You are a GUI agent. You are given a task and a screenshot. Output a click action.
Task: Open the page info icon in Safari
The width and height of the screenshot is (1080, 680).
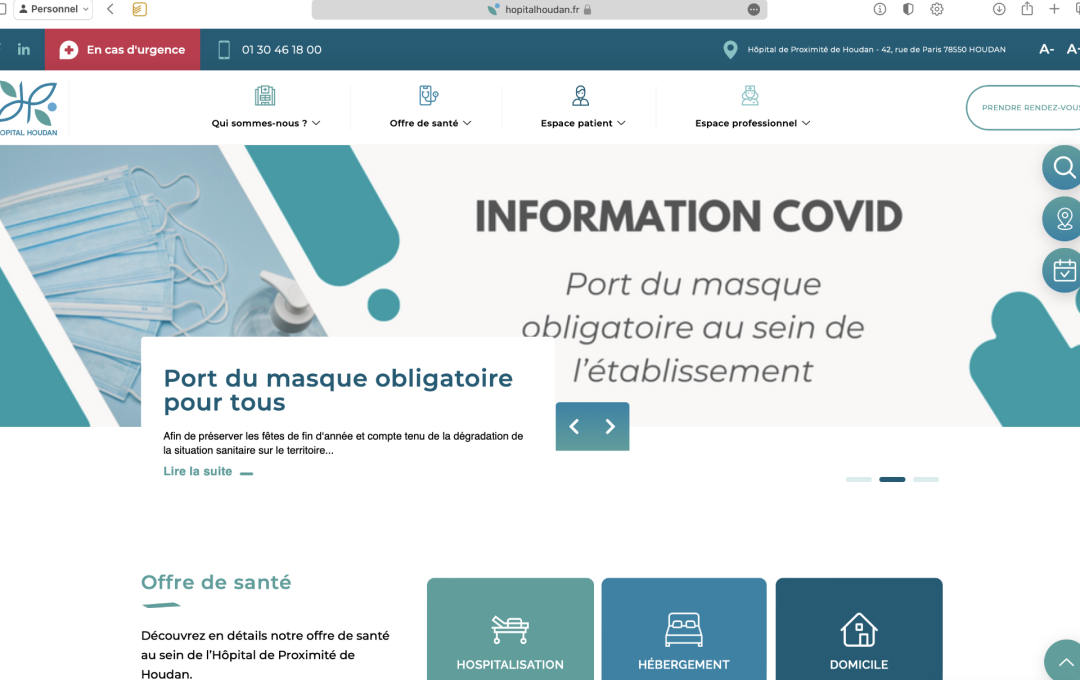tap(880, 9)
